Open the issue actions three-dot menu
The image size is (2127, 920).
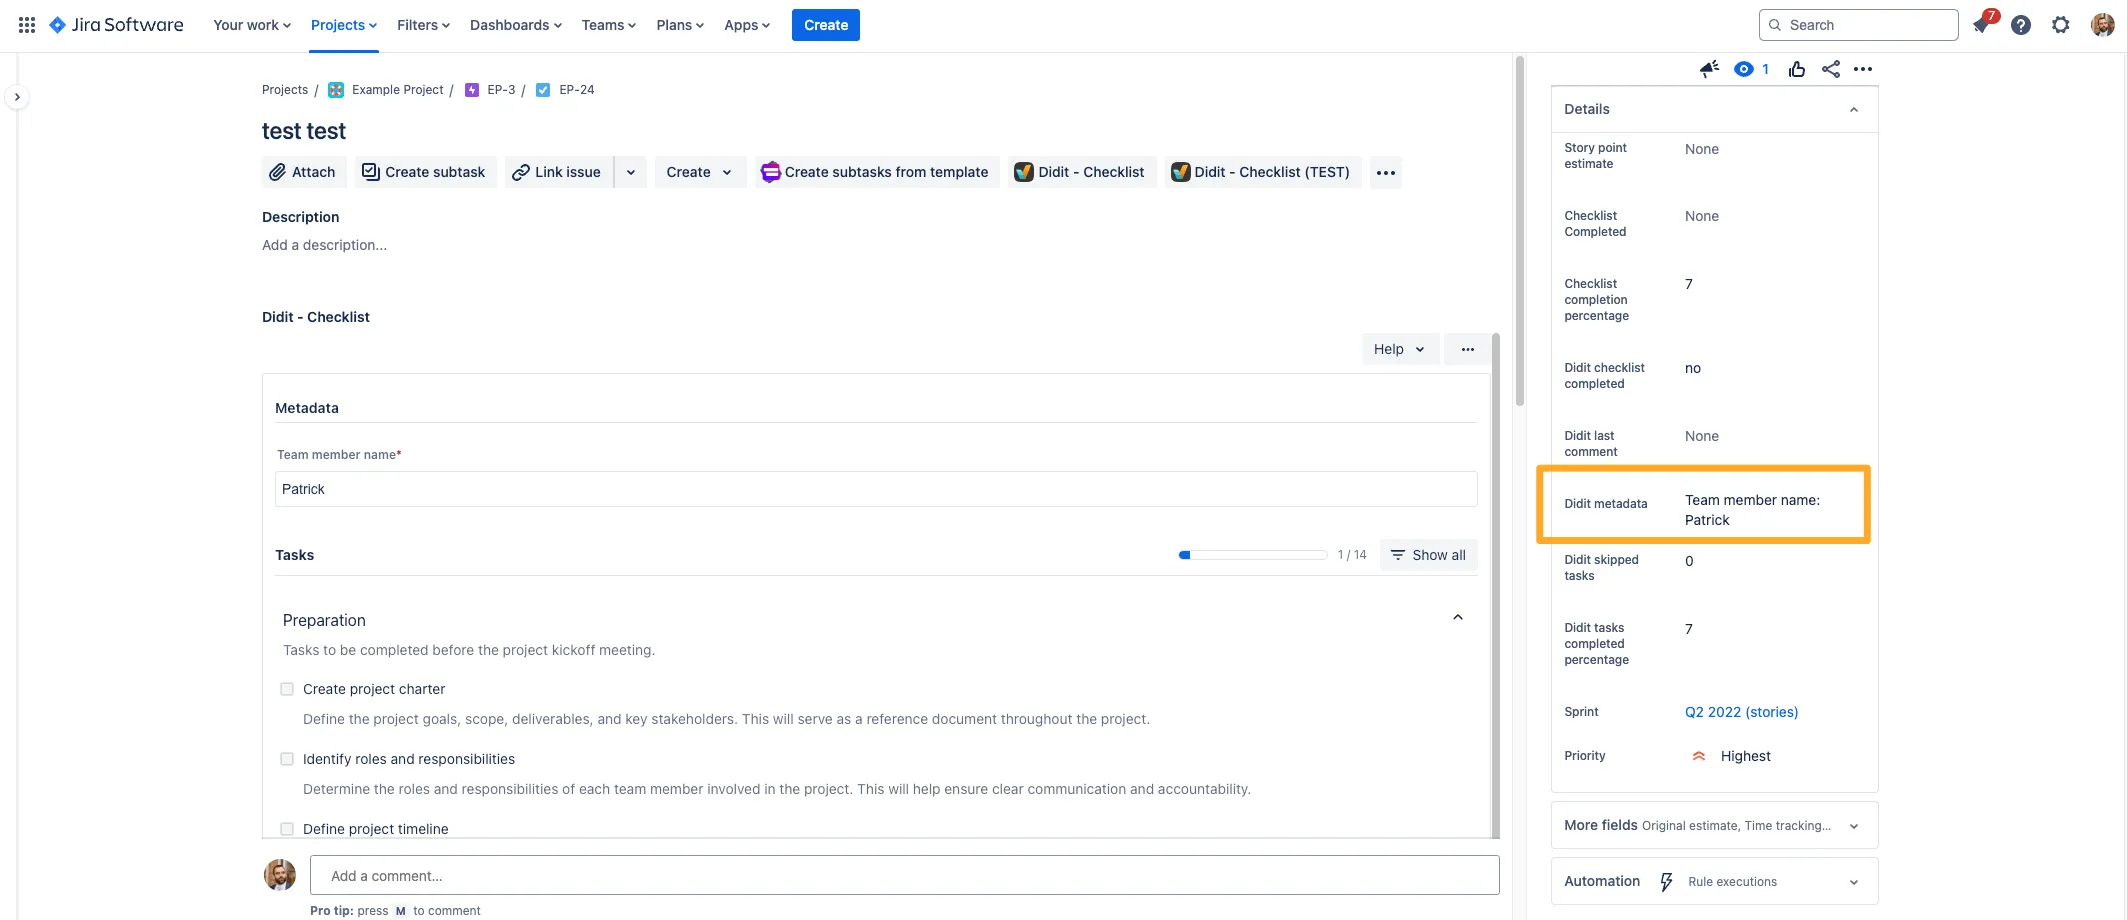[1863, 69]
